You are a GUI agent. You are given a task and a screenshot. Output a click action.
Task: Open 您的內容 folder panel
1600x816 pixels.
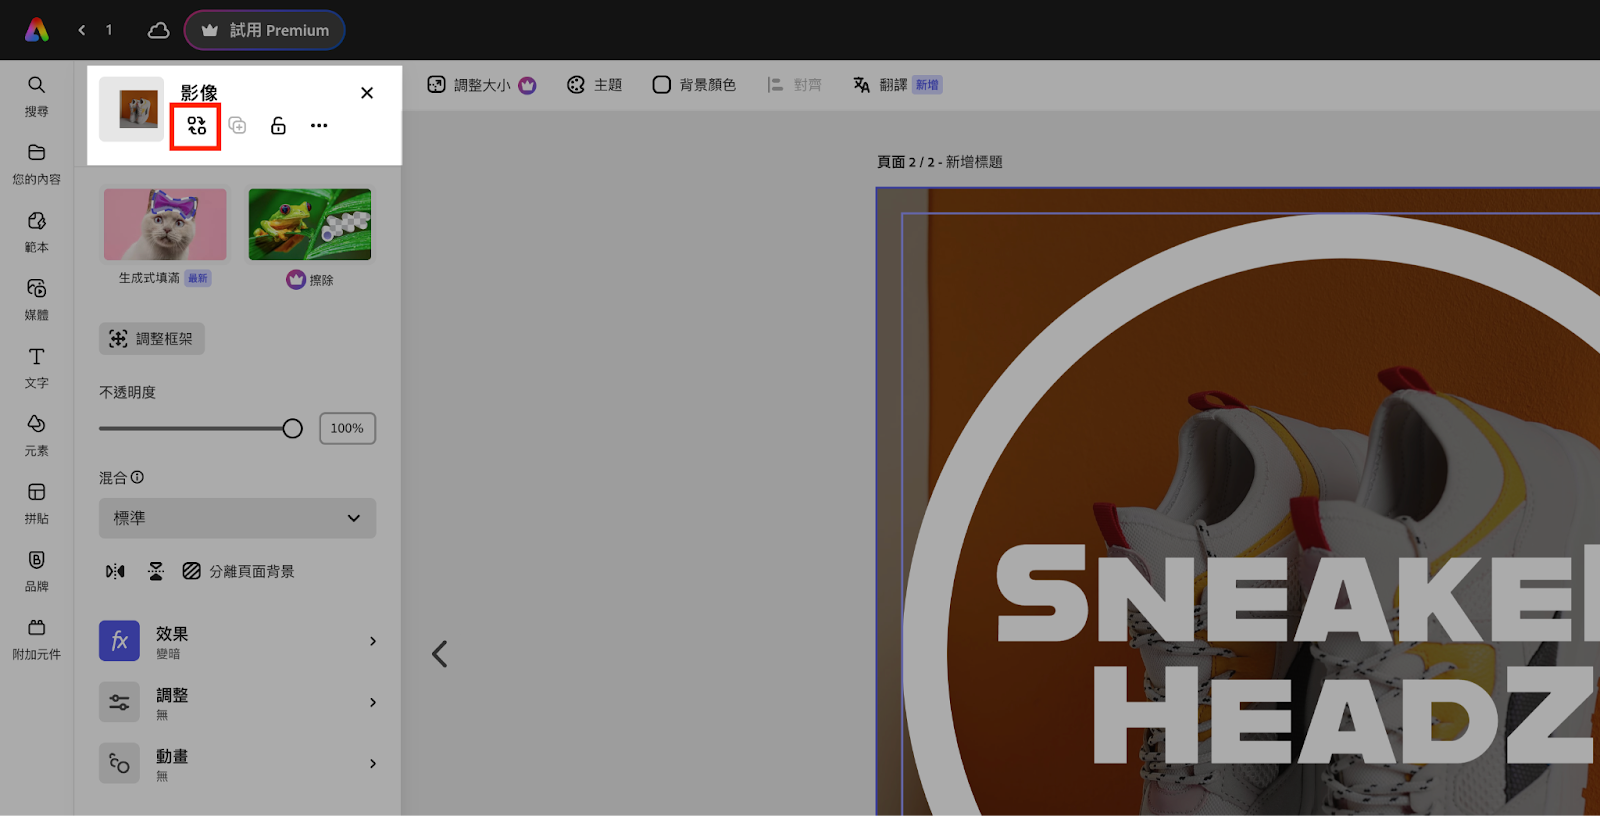[36, 165]
